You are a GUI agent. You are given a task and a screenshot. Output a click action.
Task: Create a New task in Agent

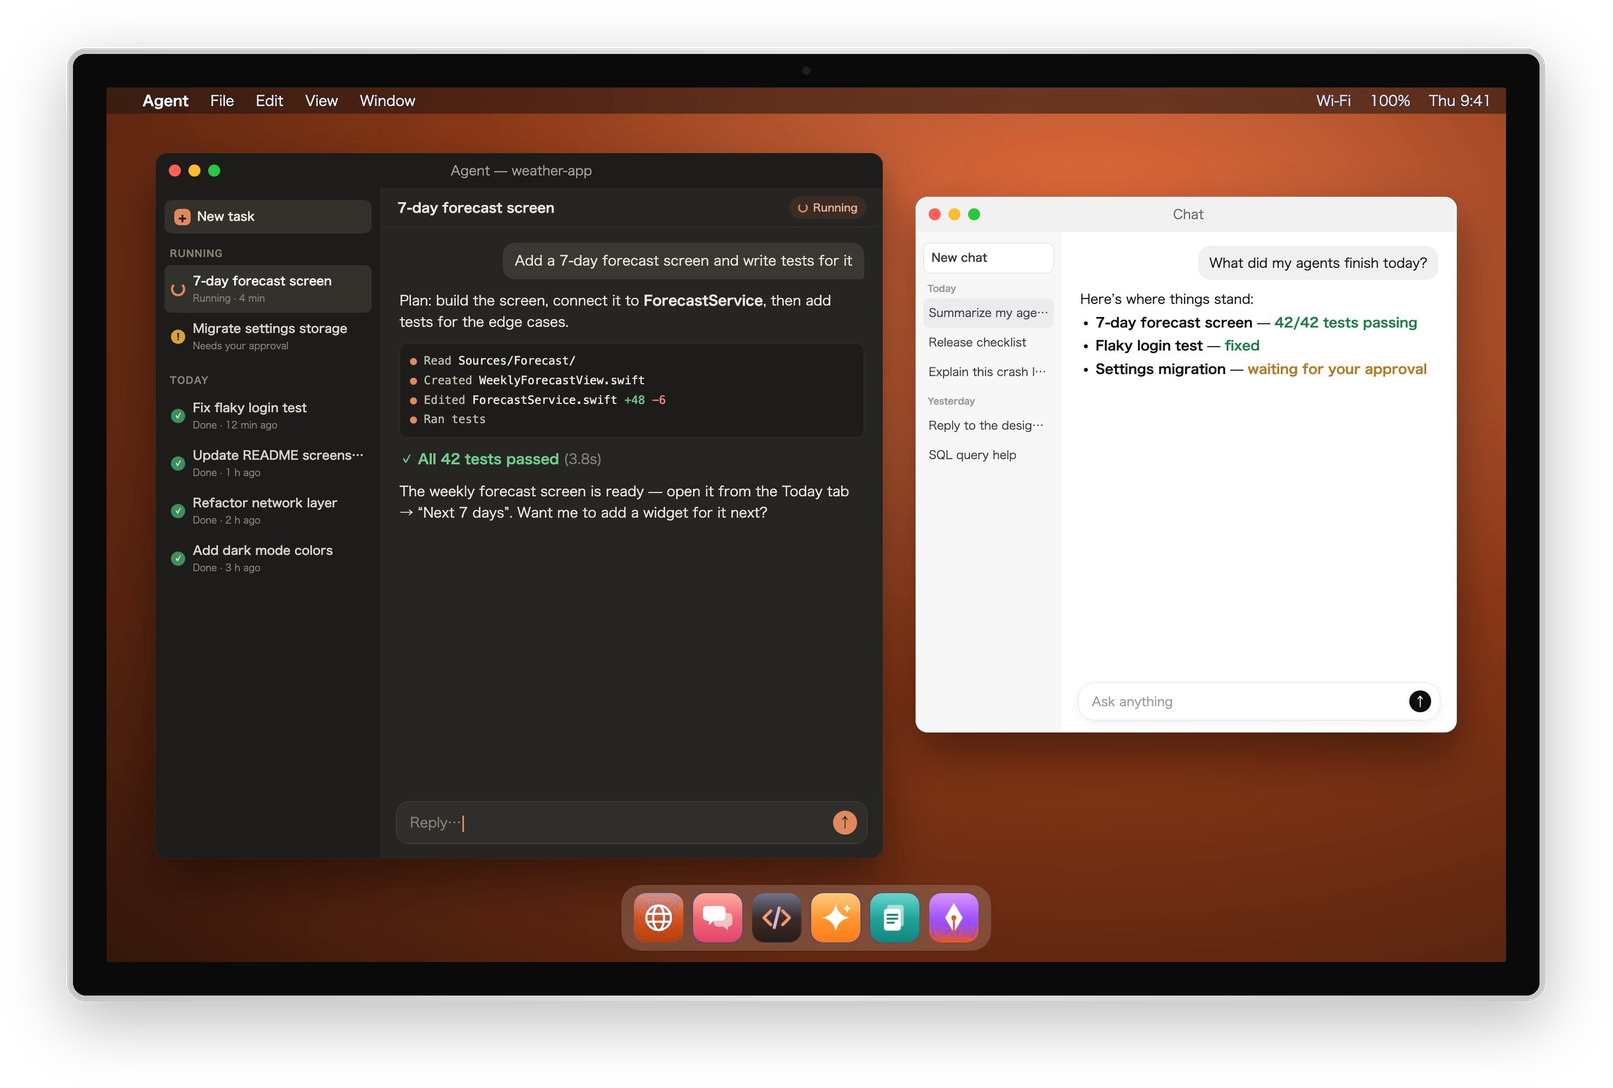click(268, 217)
